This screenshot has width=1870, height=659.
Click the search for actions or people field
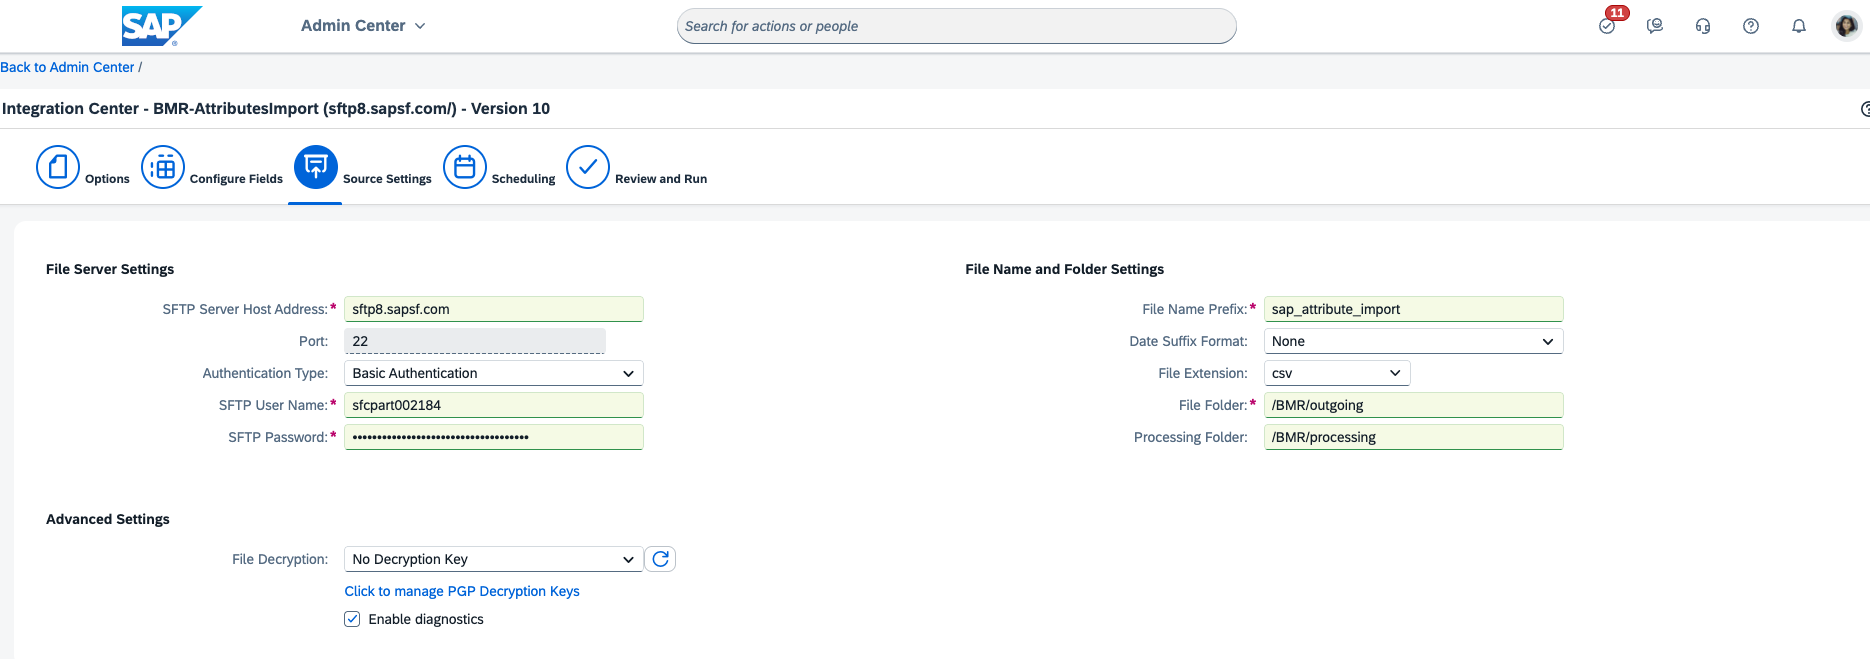[x=956, y=26]
